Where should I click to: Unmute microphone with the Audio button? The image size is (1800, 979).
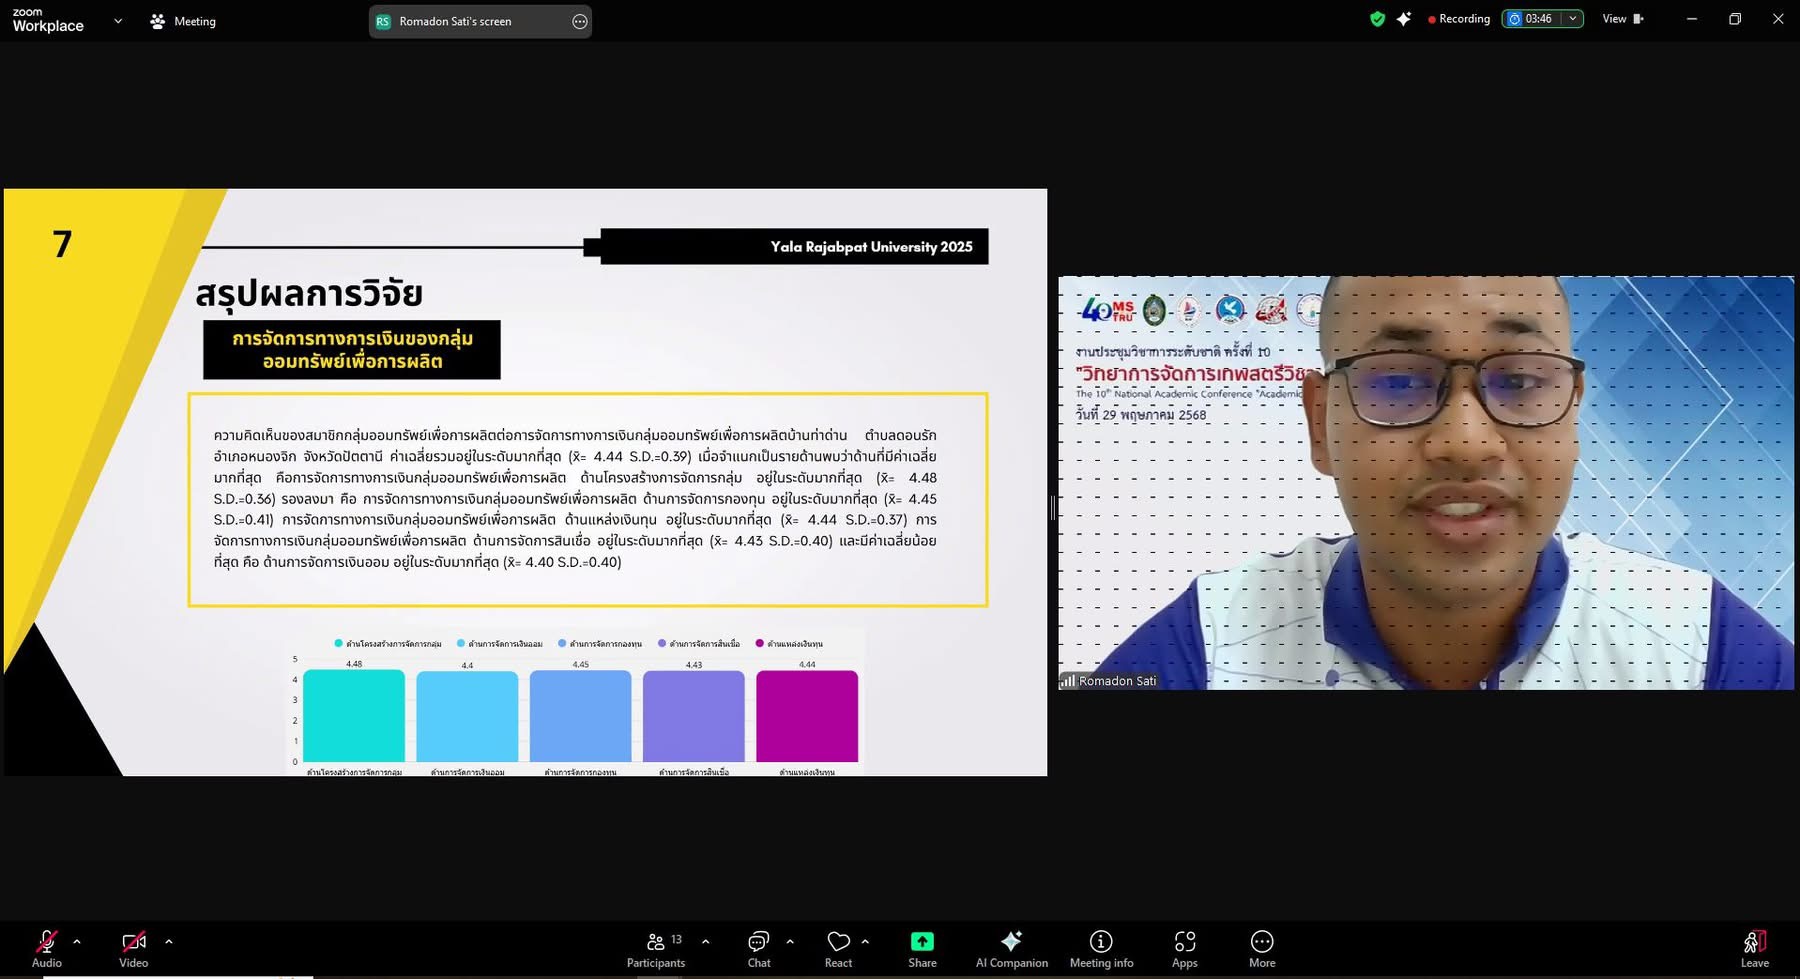pyautogui.click(x=46, y=948)
